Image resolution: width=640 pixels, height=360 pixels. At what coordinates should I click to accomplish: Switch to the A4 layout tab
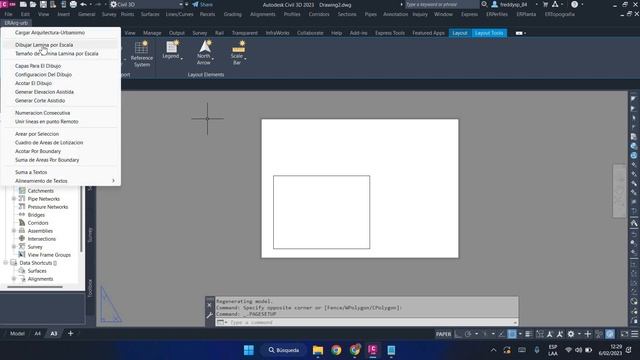37,333
